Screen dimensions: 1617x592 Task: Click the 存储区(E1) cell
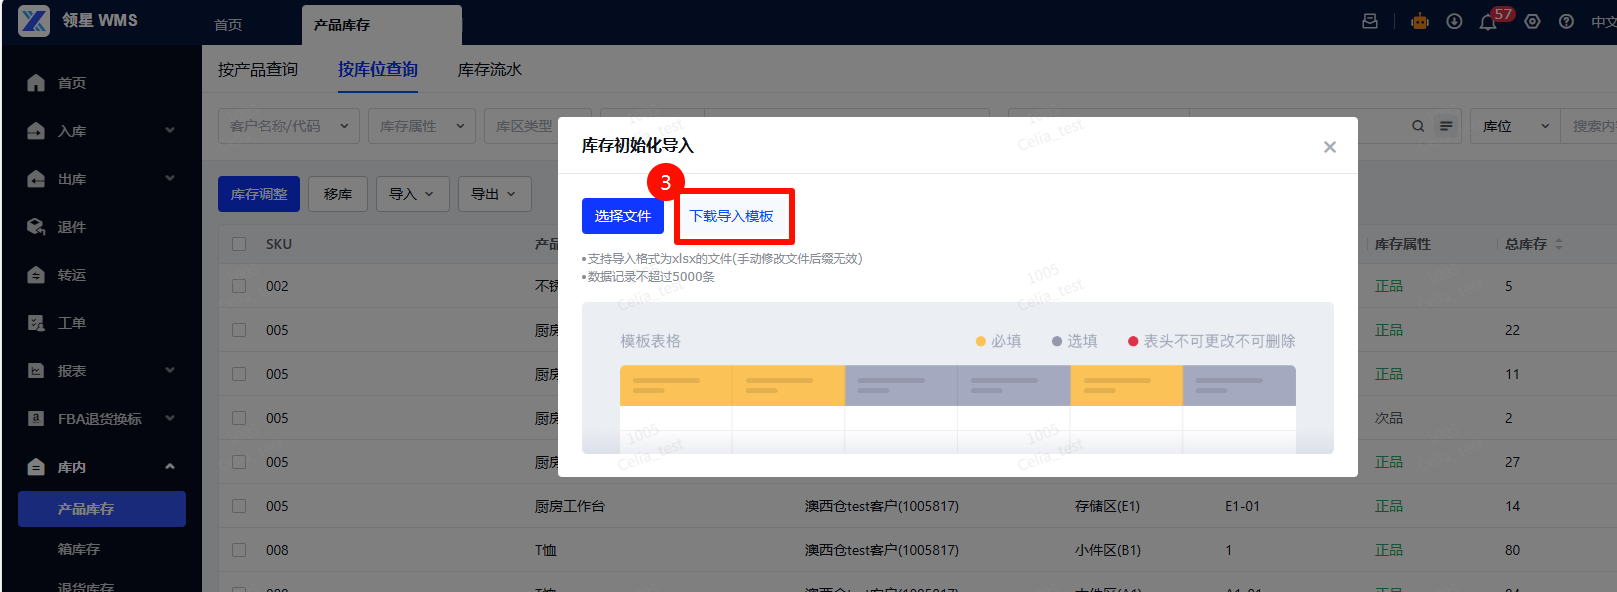tap(1107, 506)
